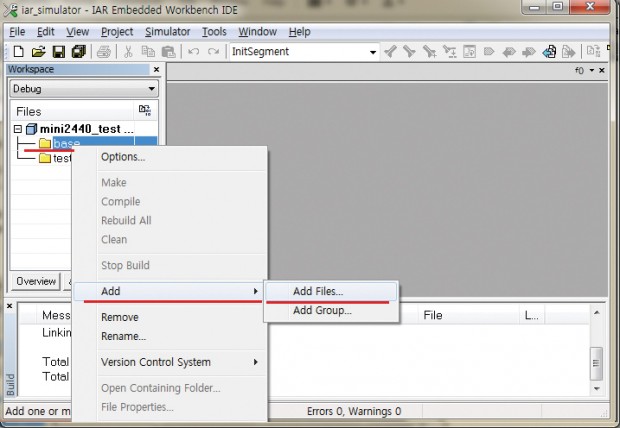Click the Toggle Bookmark icon

pyautogui.click(x=489, y=51)
